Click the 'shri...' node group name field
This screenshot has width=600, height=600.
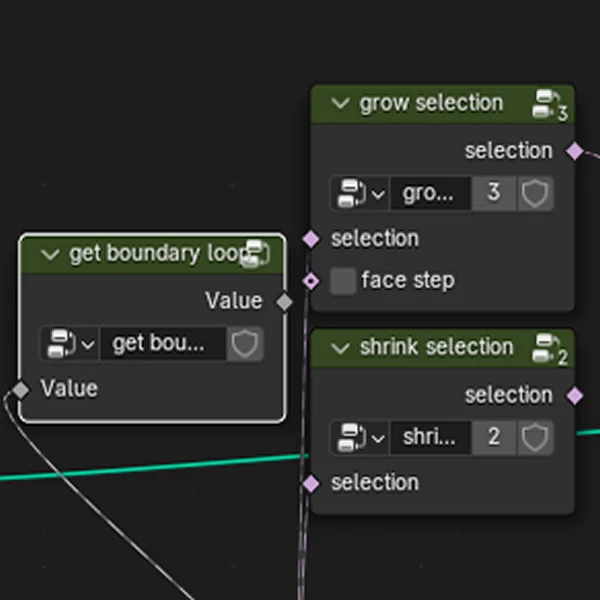[x=430, y=437]
